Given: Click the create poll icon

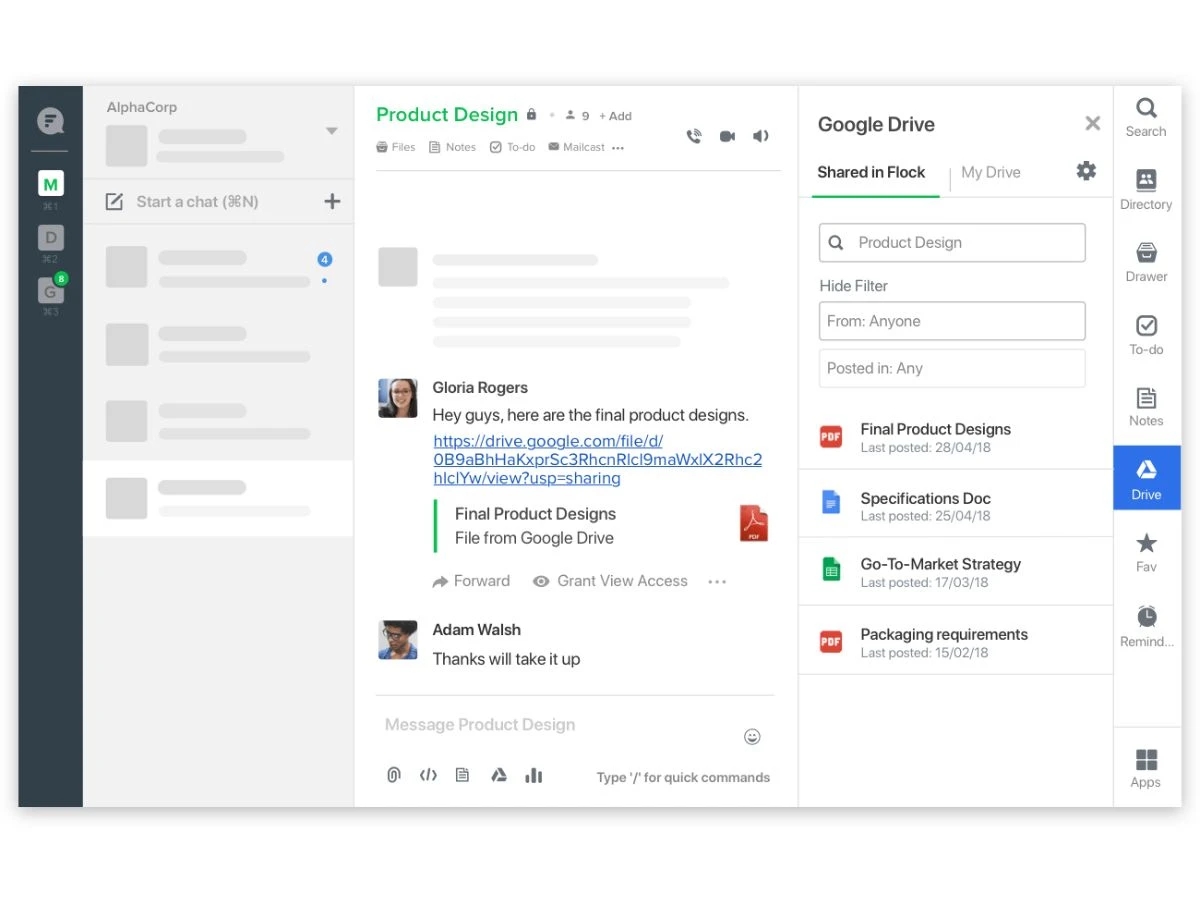Looking at the screenshot, I should click(534, 775).
